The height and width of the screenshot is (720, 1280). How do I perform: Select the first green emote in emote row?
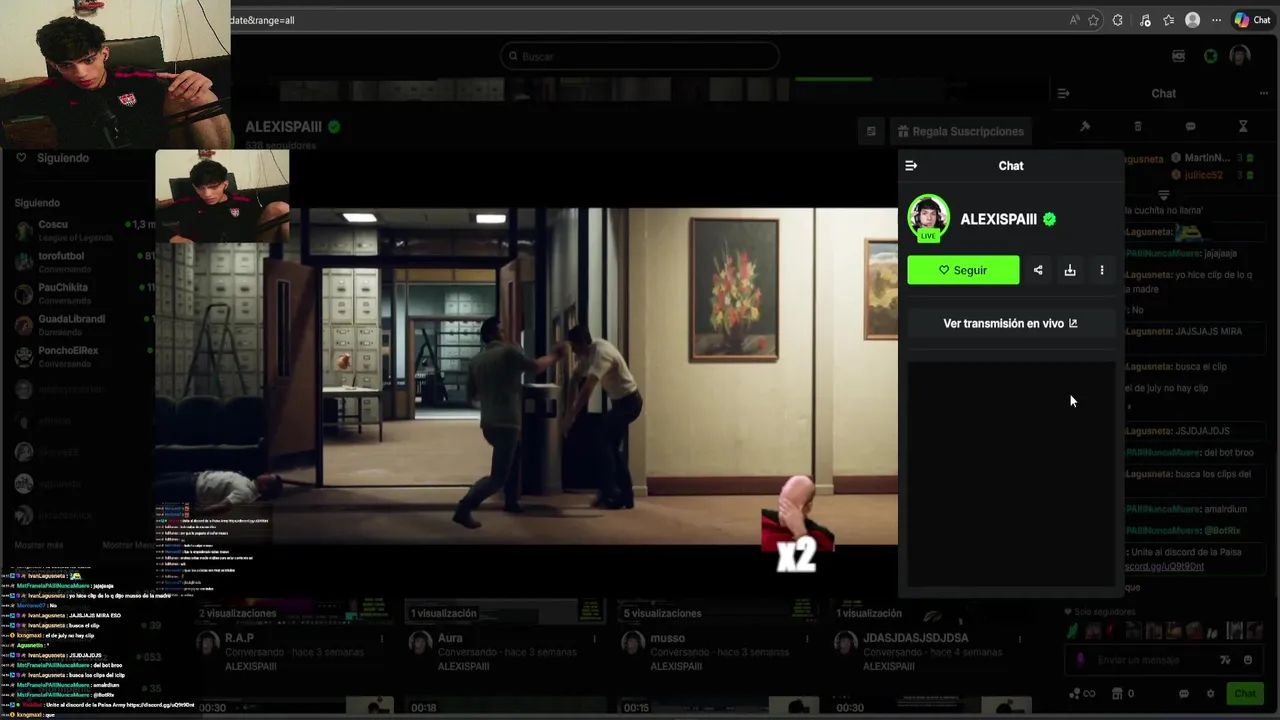pos(1073,631)
